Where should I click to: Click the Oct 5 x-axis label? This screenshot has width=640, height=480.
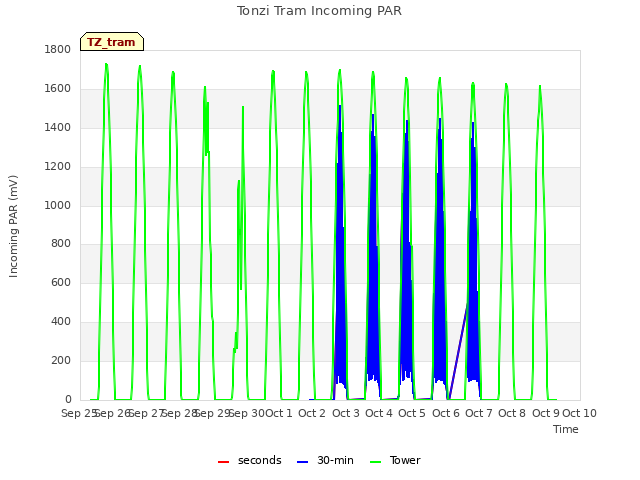point(412,413)
